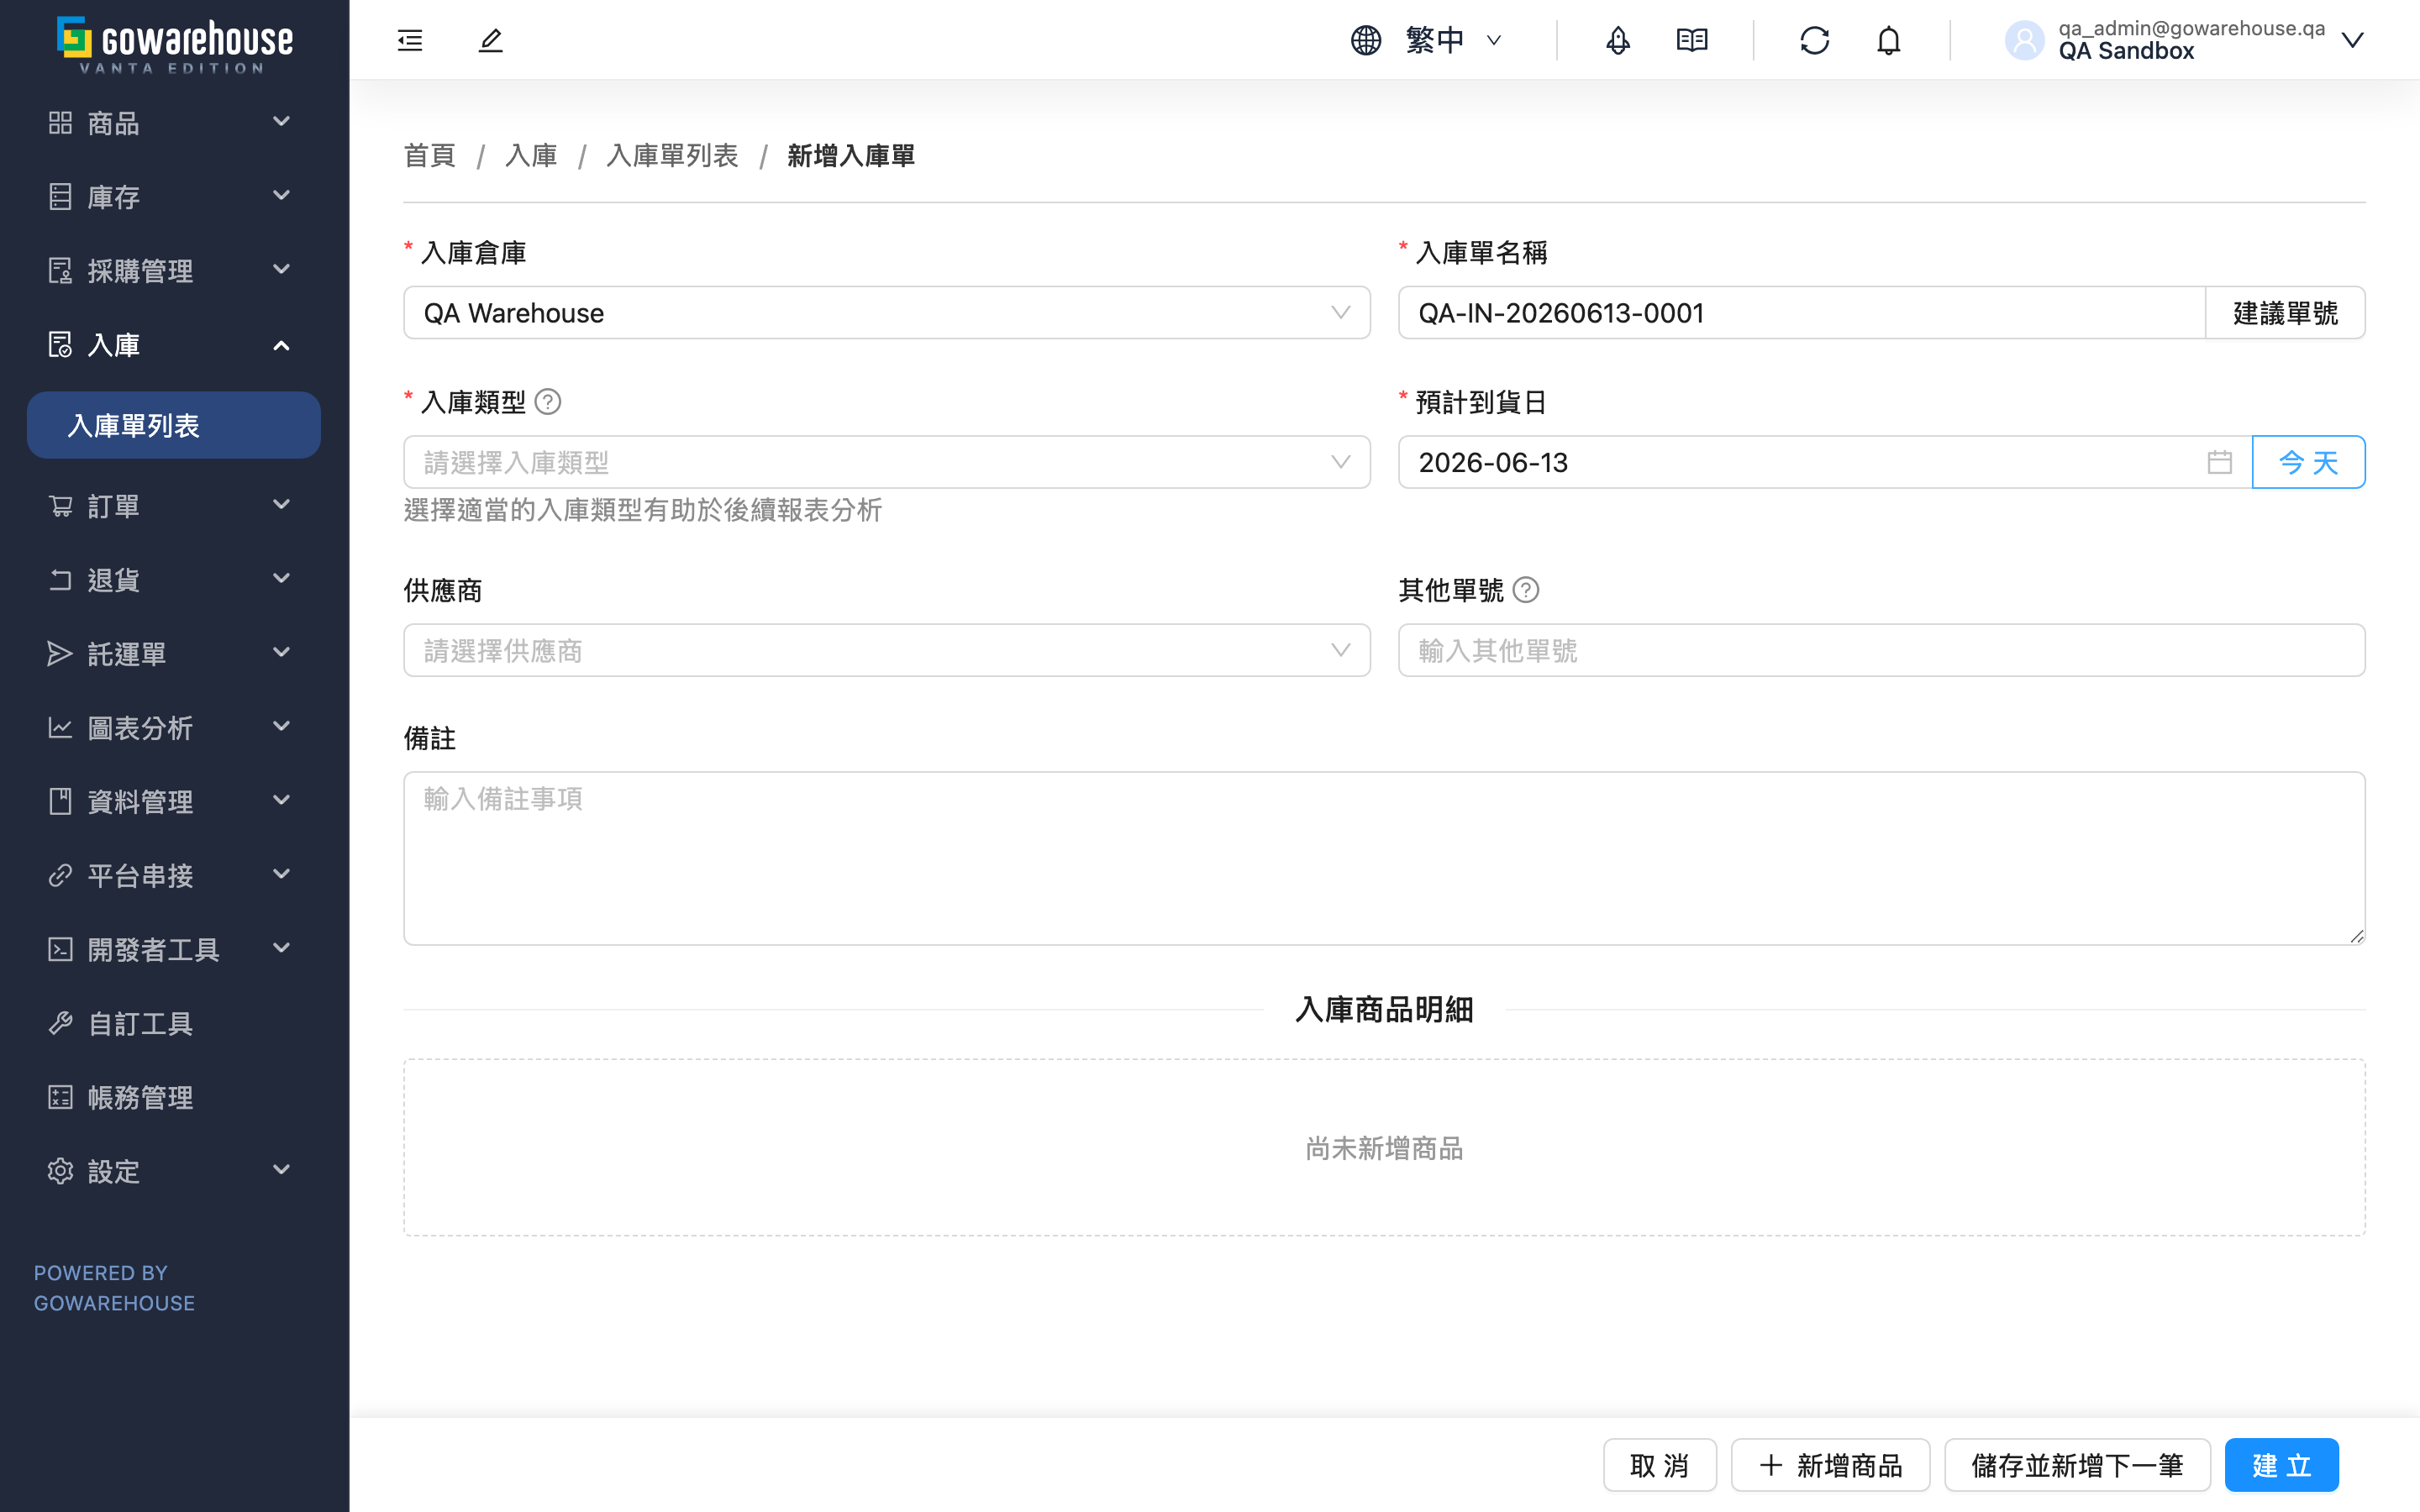This screenshot has height=1512, width=2420.
Task: Click the 設定 gear icon
Action: pos(60,1171)
